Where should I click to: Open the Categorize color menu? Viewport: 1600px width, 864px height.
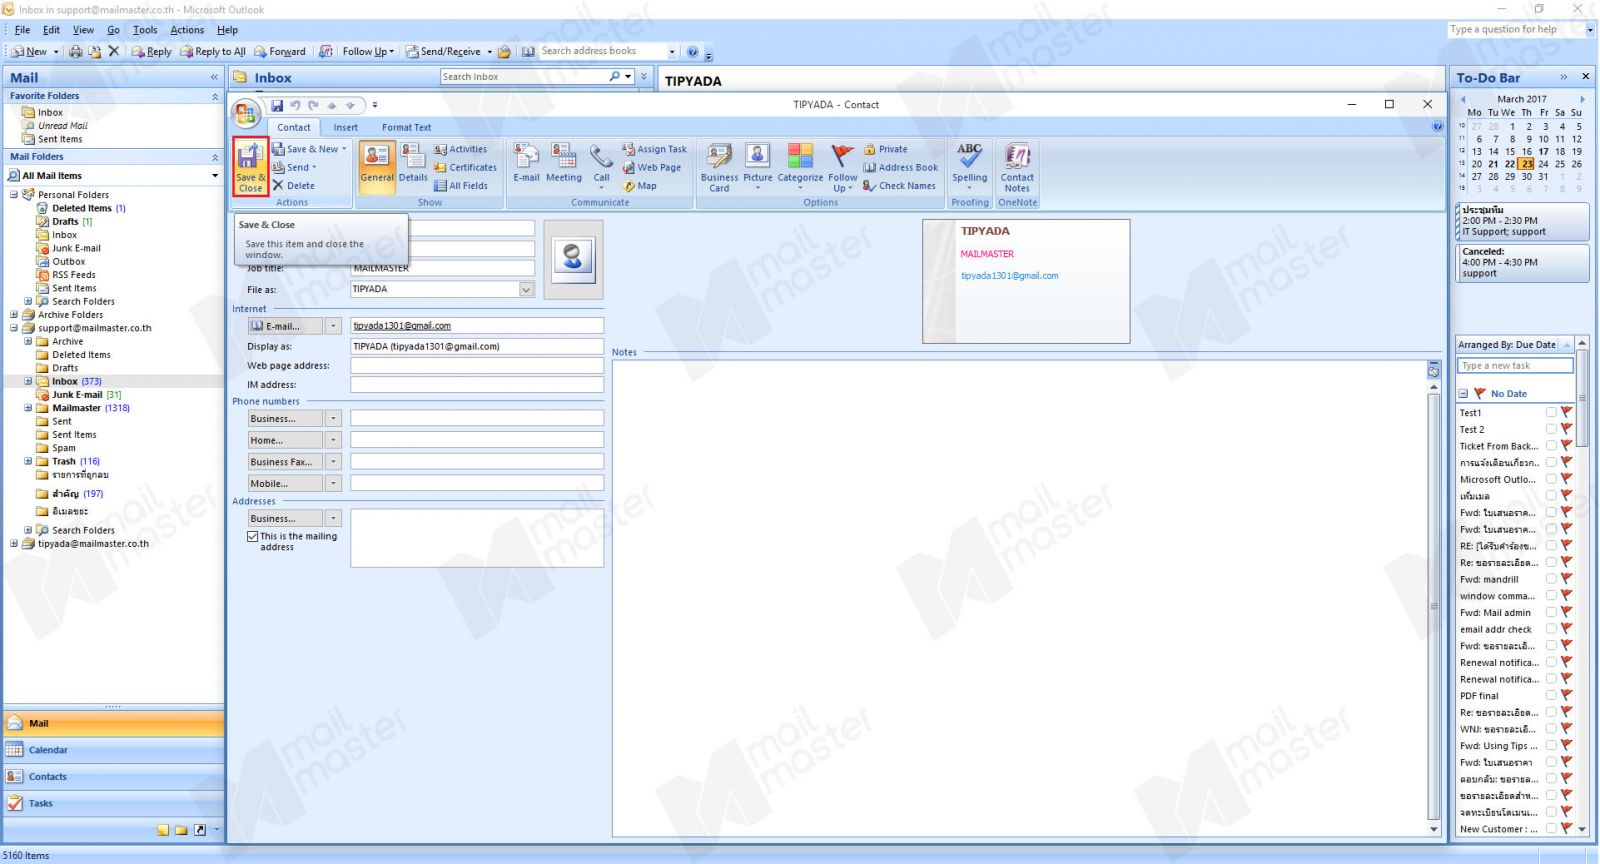pos(800,165)
